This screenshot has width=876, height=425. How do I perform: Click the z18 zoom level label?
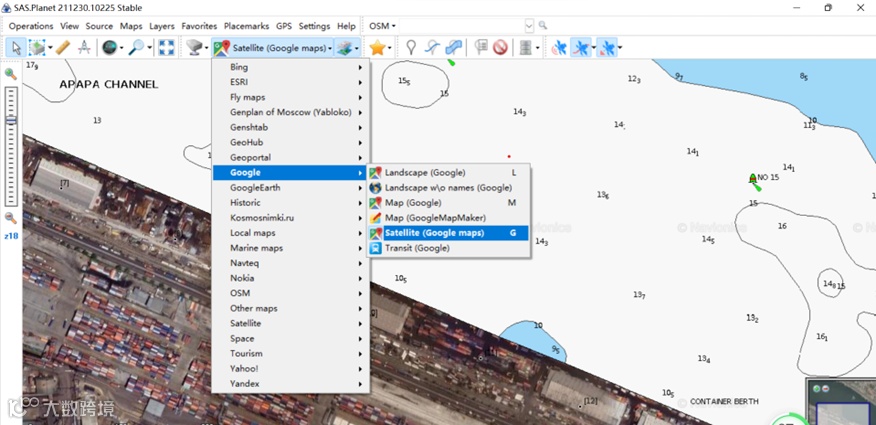click(x=11, y=236)
